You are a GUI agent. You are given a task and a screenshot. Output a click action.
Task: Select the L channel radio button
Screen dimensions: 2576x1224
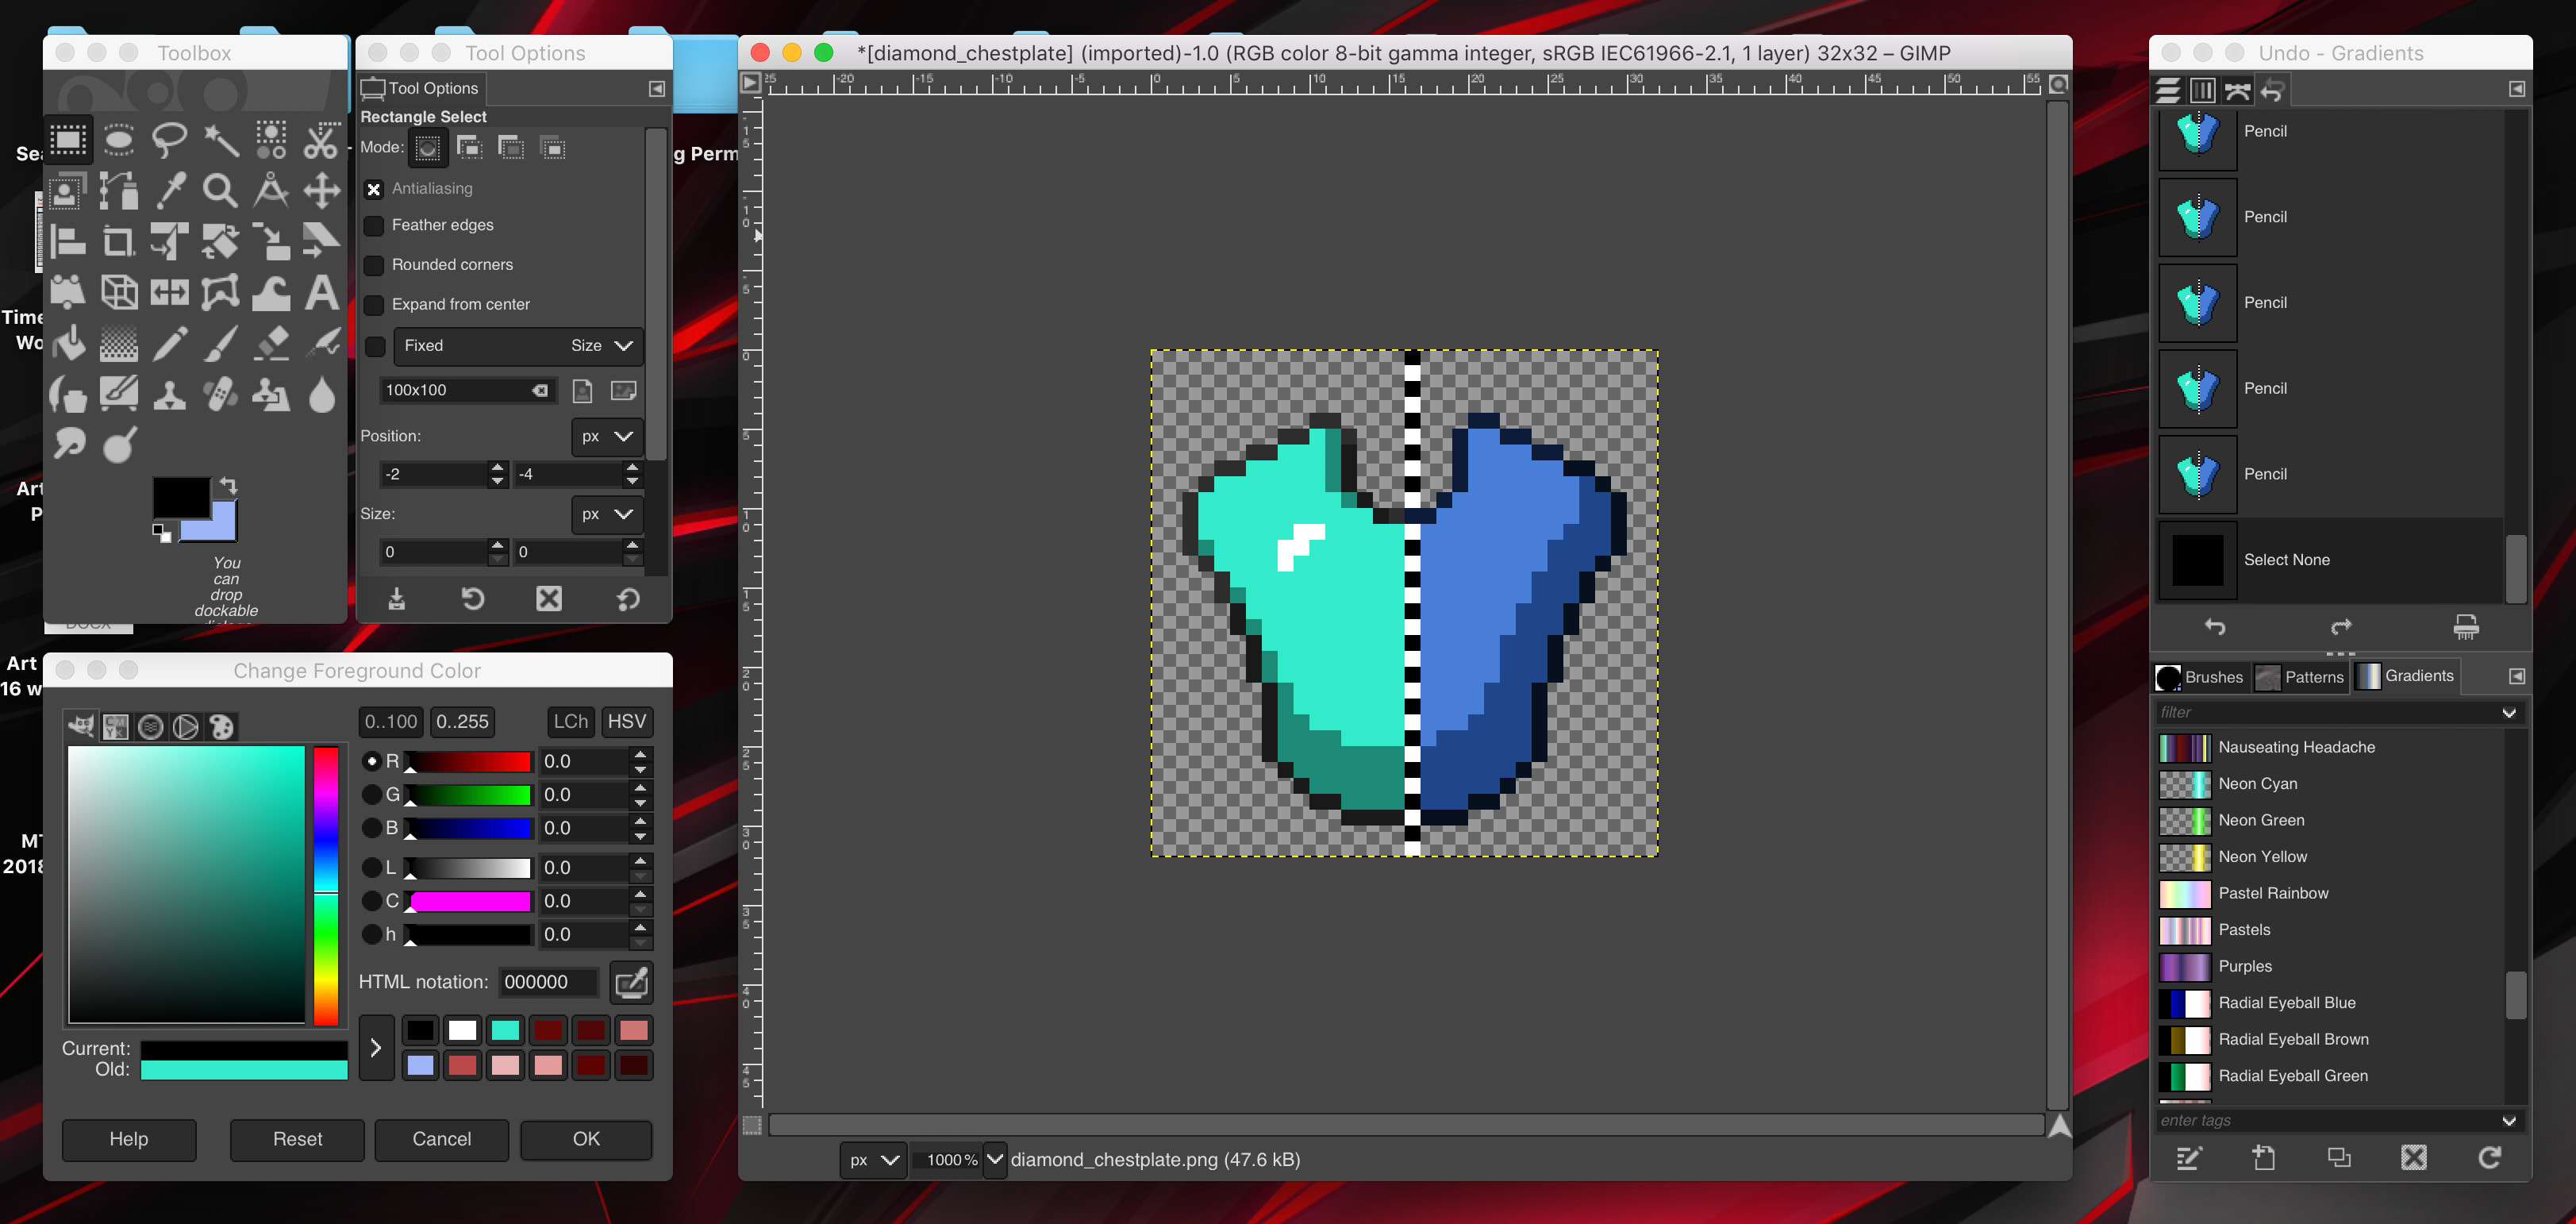(x=372, y=868)
